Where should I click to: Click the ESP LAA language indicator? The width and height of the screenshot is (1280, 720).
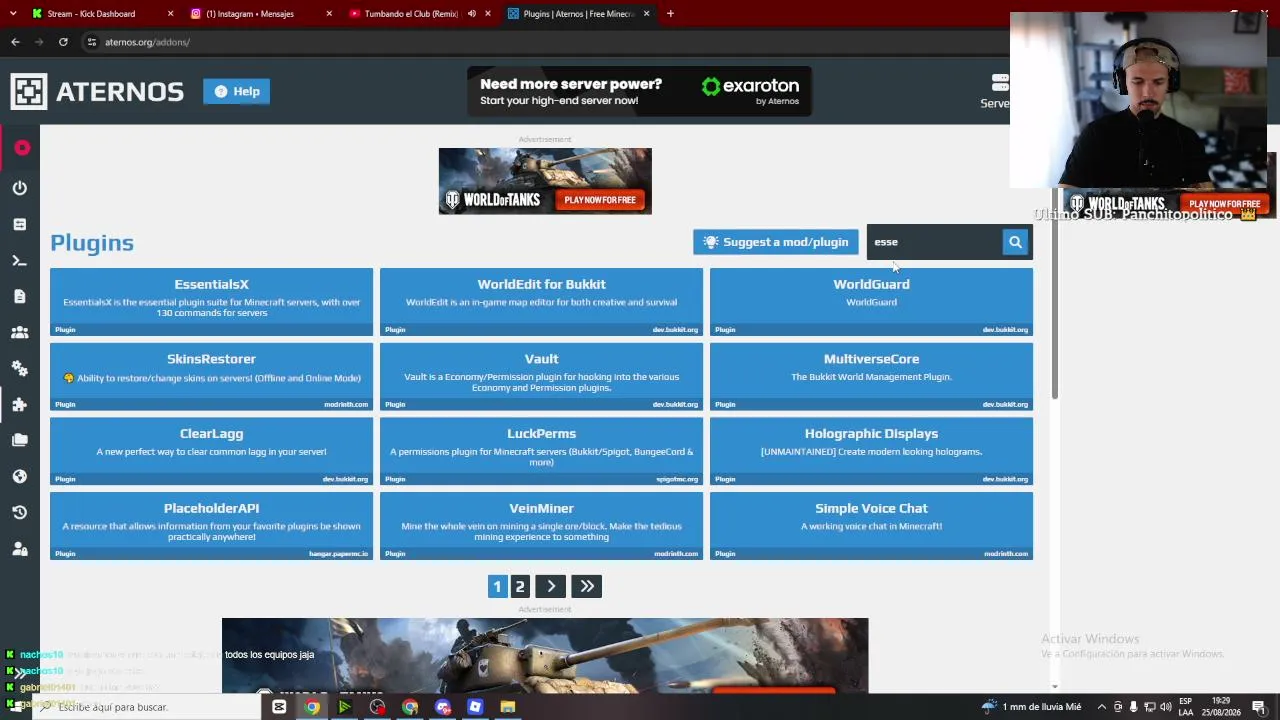pyautogui.click(x=1186, y=707)
